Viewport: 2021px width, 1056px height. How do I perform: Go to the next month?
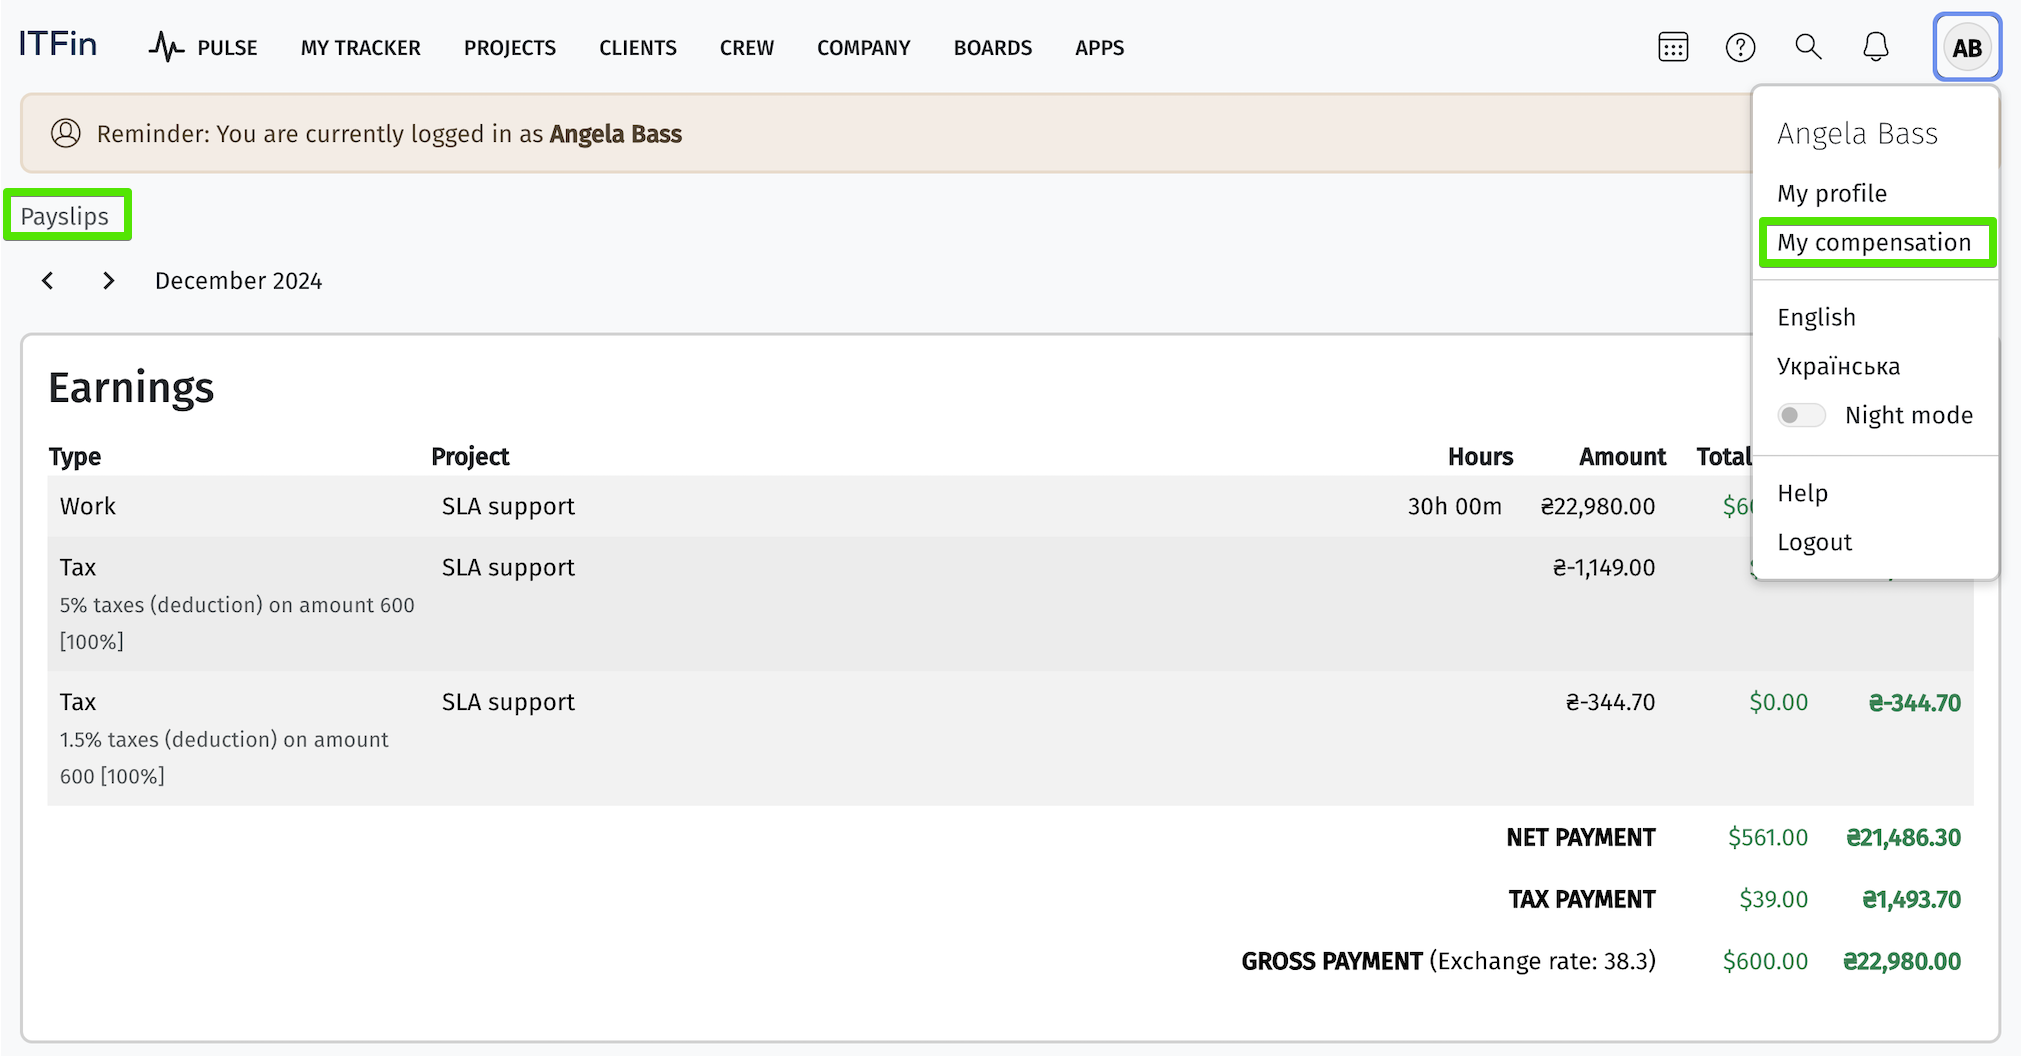[108, 281]
